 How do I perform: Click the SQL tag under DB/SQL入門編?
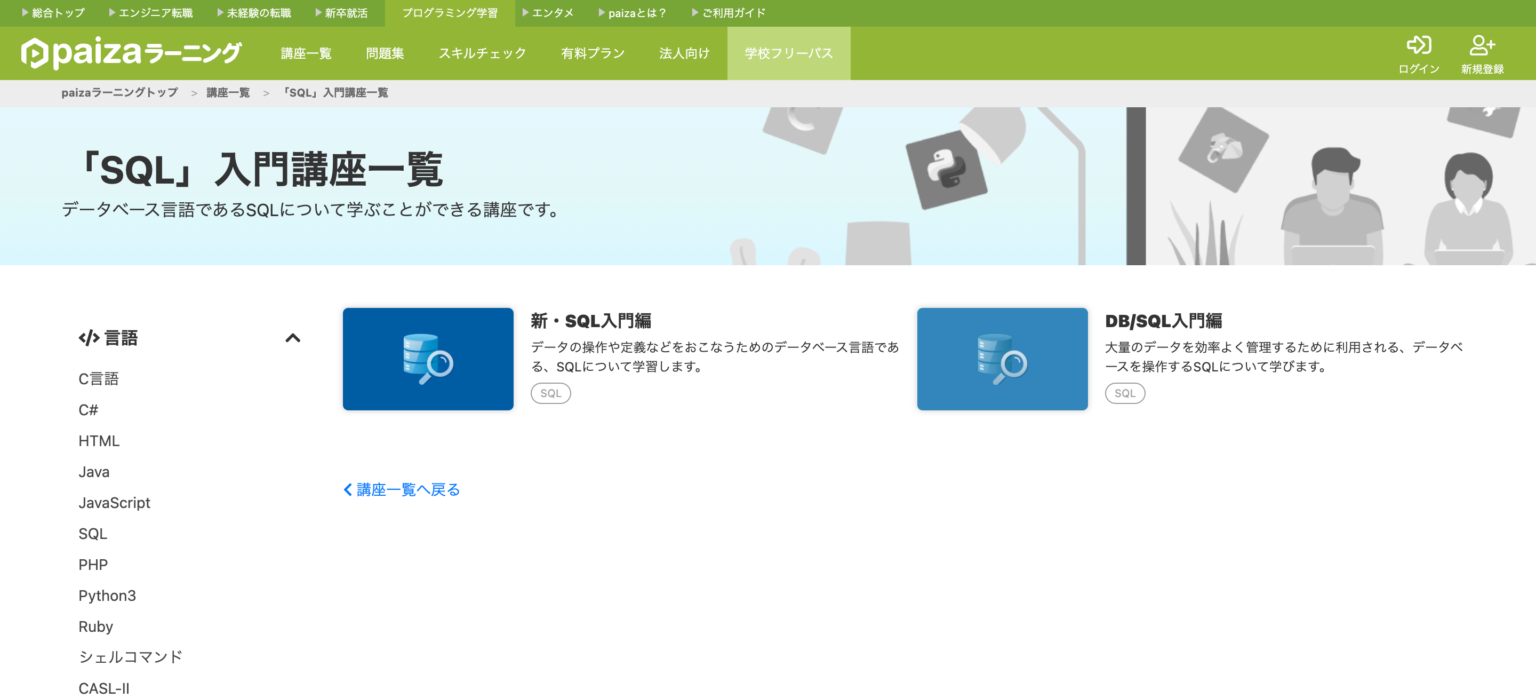[x=1125, y=393]
